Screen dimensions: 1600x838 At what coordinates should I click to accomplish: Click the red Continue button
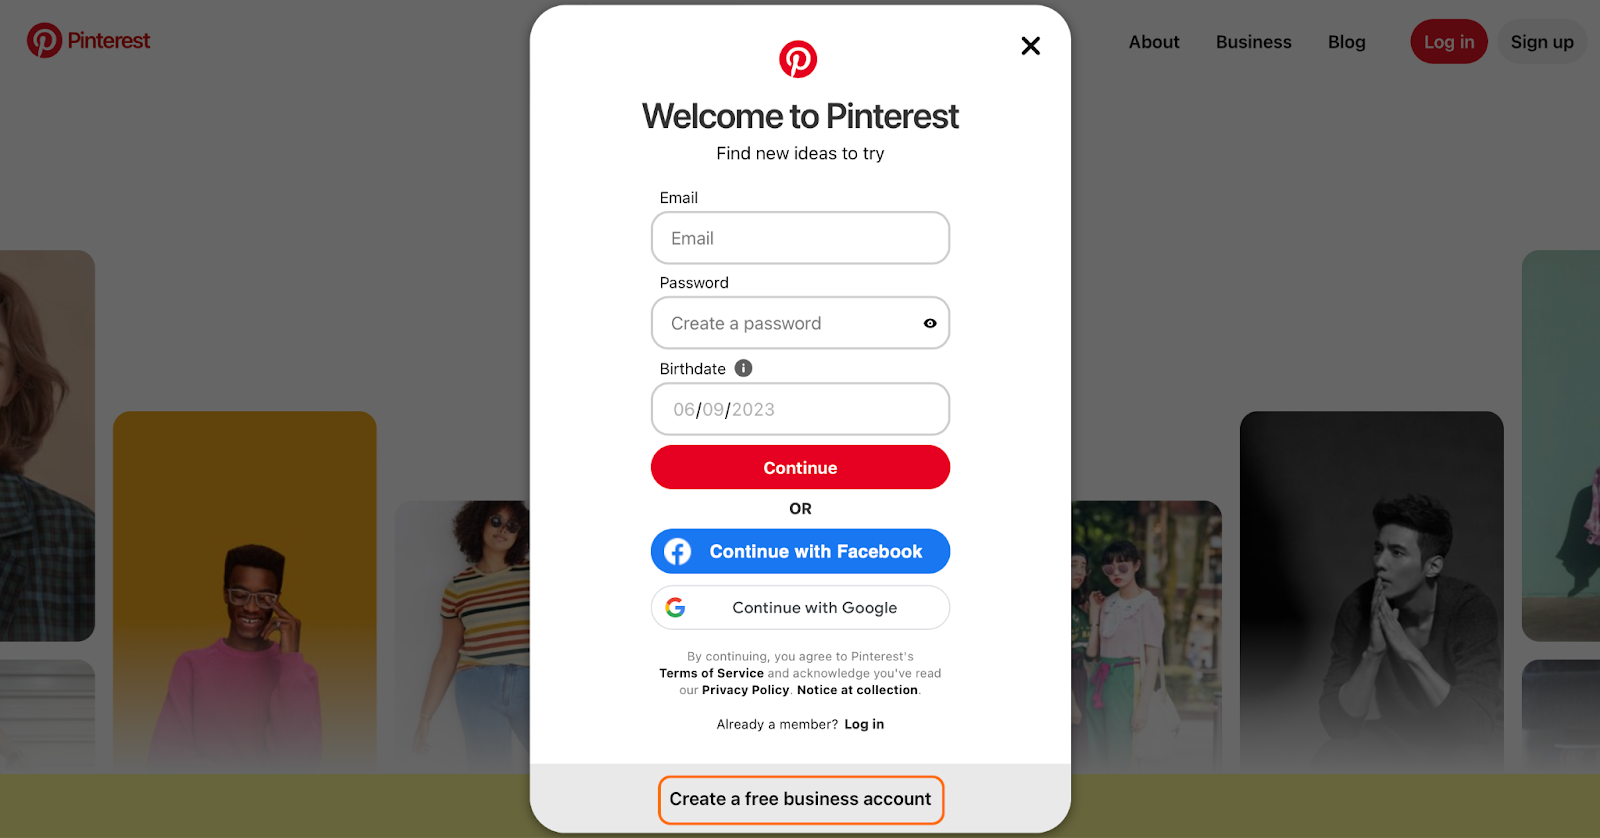point(800,467)
